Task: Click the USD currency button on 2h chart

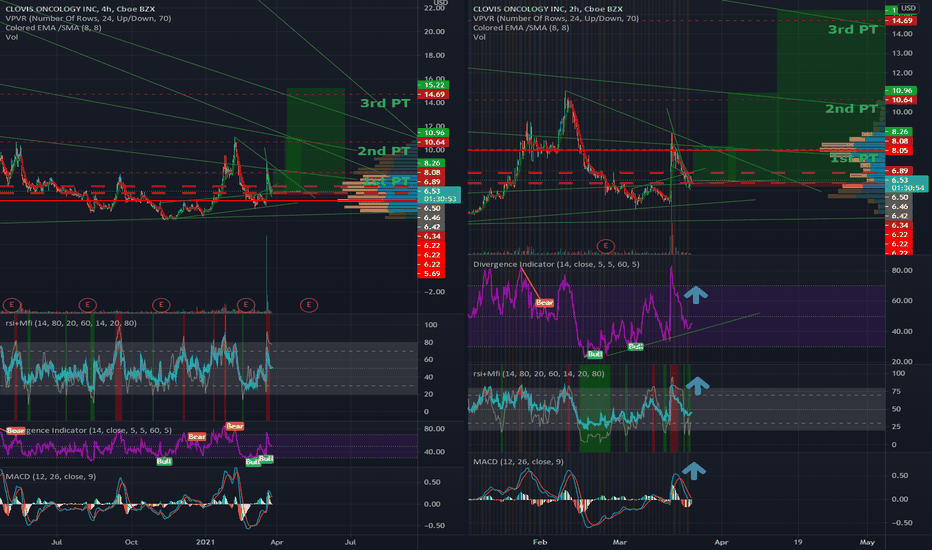Action: click(x=908, y=8)
